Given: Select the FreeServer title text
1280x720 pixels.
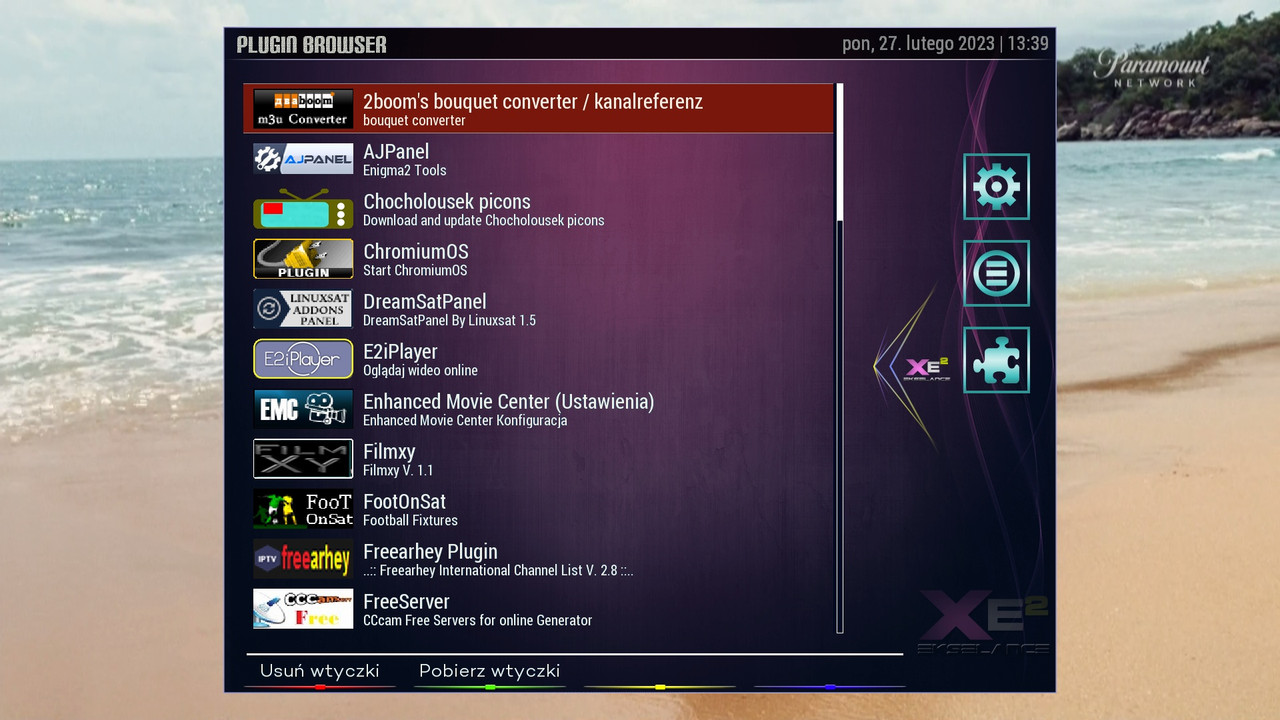Looking at the screenshot, I should [406, 602].
